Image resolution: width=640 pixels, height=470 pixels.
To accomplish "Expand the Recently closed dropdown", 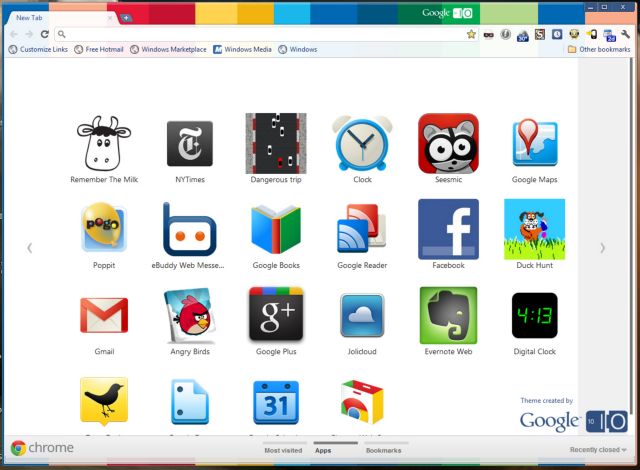I will tap(598, 449).
